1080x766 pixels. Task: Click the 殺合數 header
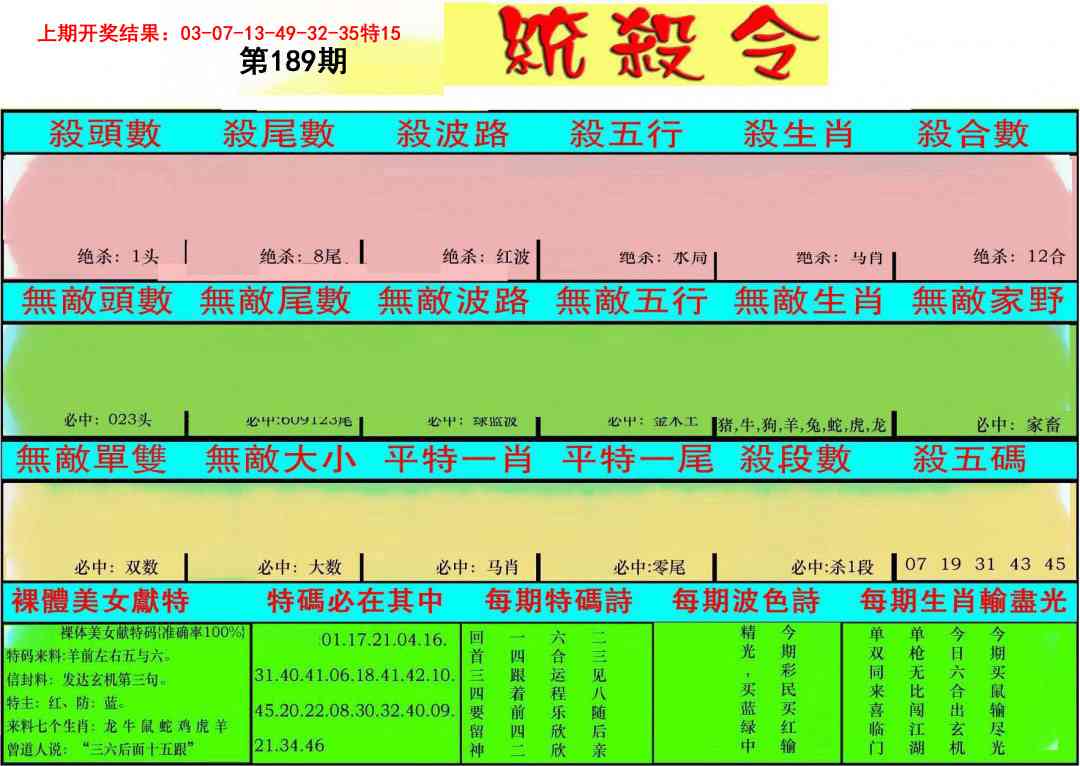(x=975, y=134)
